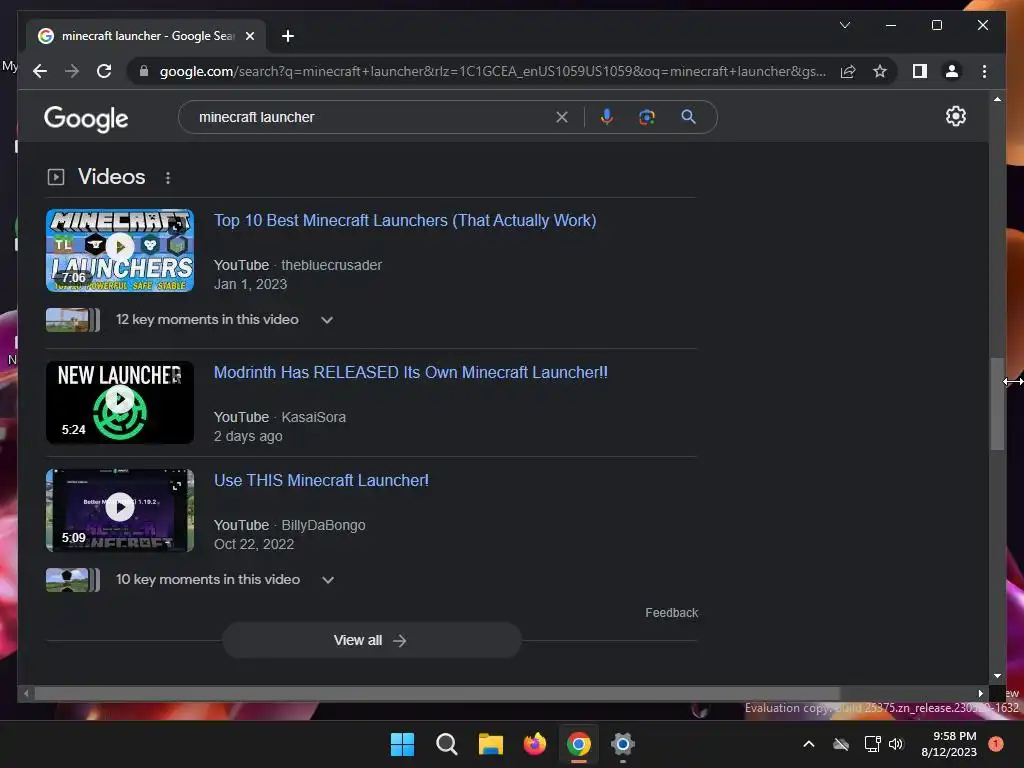The height and width of the screenshot is (768, 1024).
Task: Share this page from address bar
Action: point(848,71)
